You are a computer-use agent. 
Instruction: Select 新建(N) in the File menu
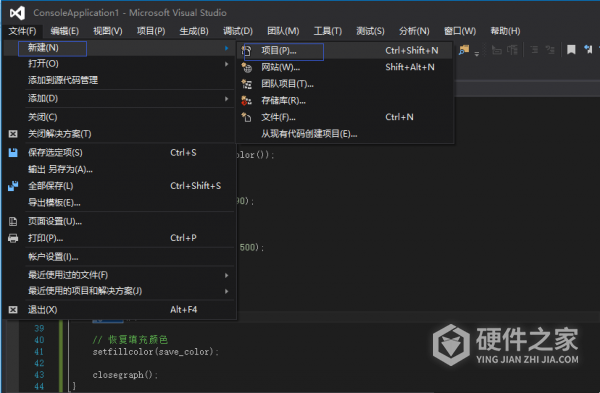119,48
